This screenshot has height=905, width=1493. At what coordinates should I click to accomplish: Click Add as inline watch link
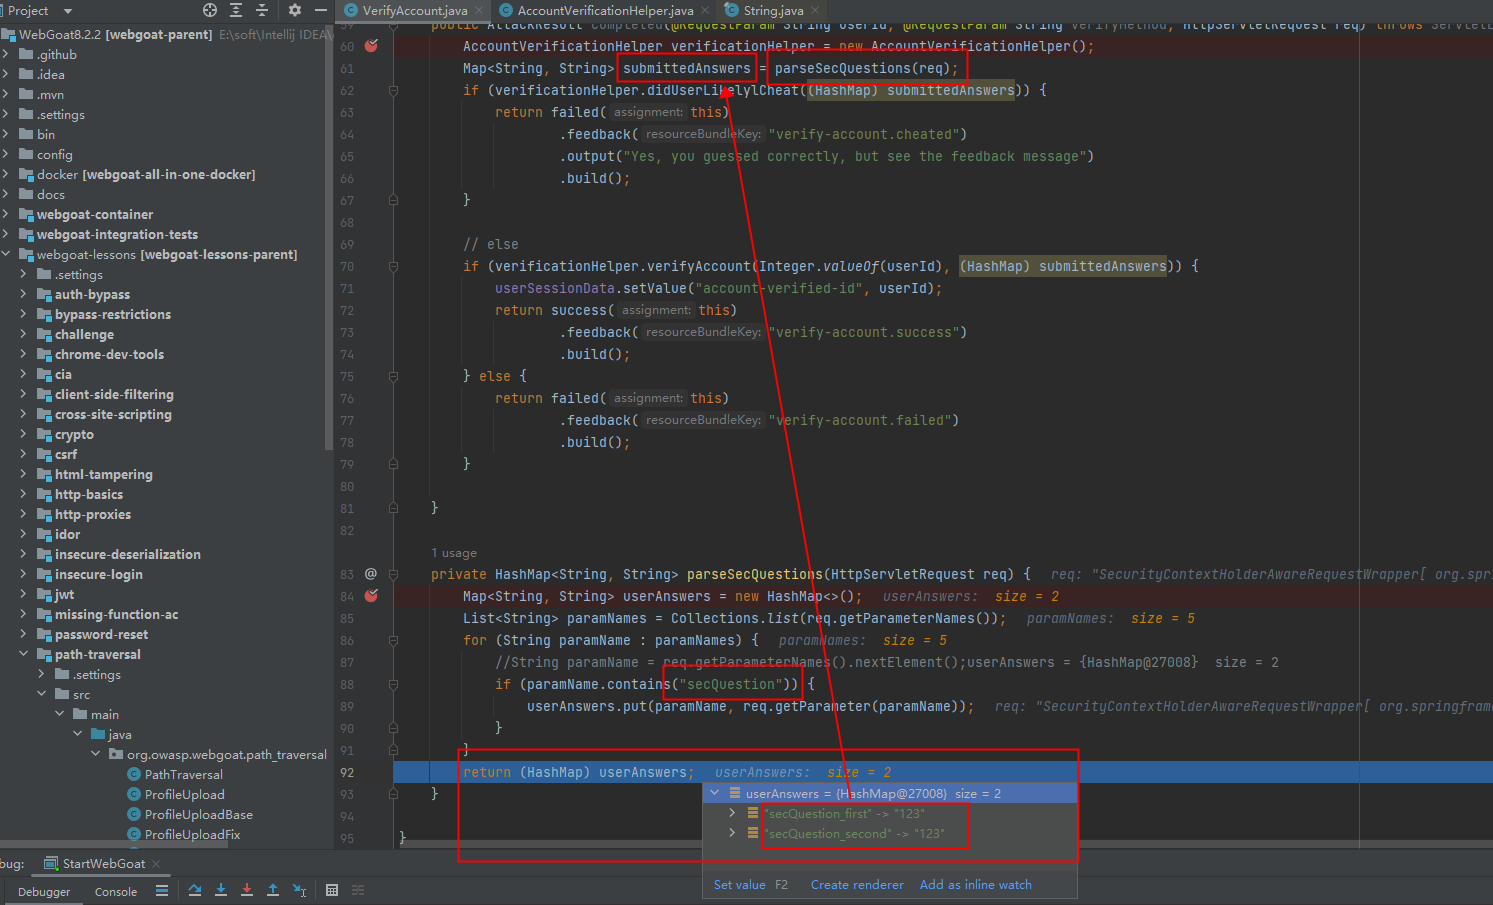point(976,885)
